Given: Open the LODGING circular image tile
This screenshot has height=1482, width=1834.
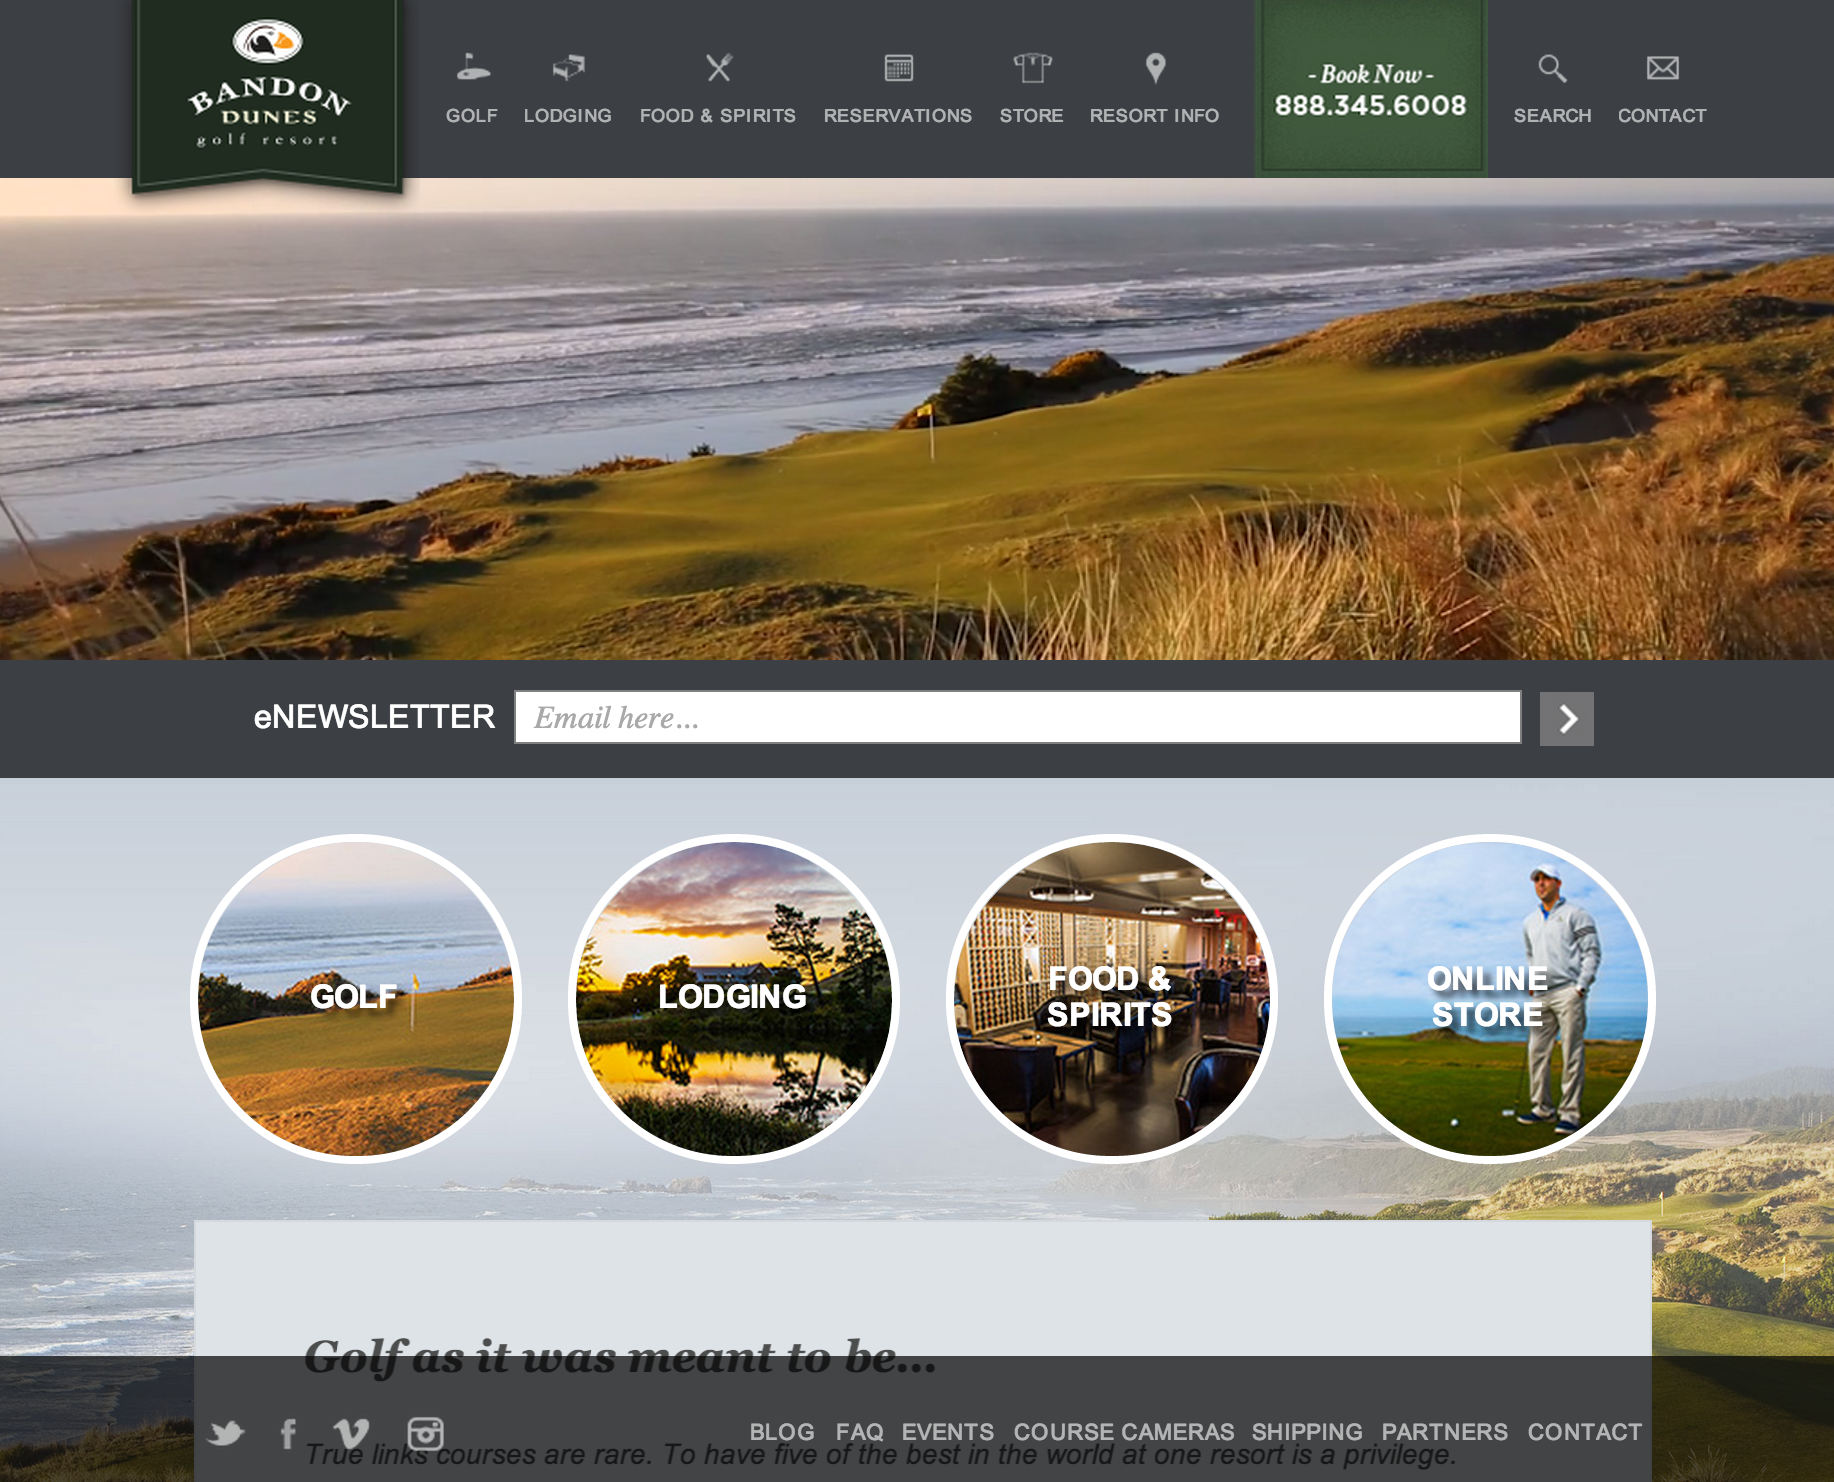Looking at the screenshot, I should click(734, 998).
